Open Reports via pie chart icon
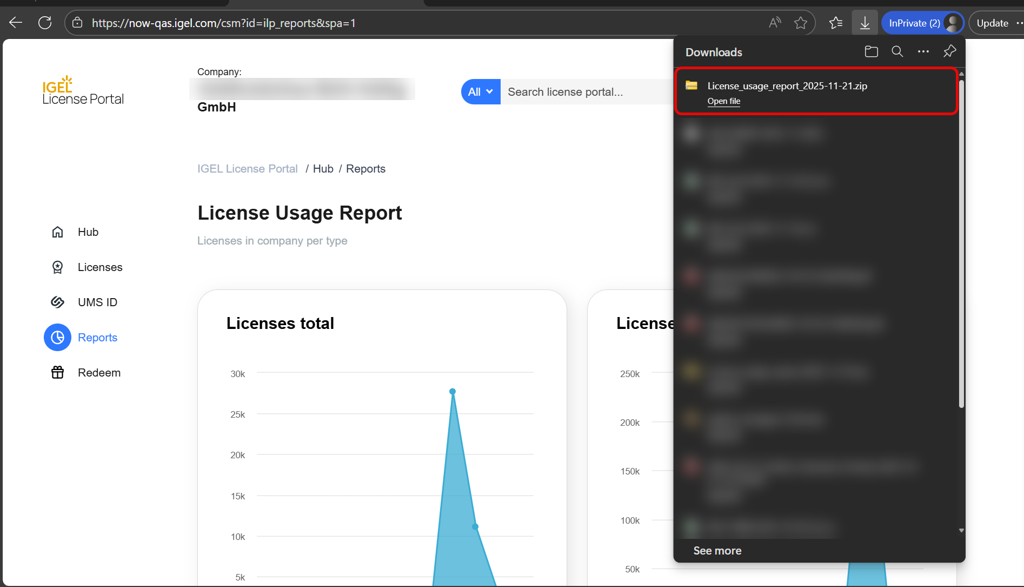Image resolution: width=1024 pixels, height=587 pixels. click(57, 338)
